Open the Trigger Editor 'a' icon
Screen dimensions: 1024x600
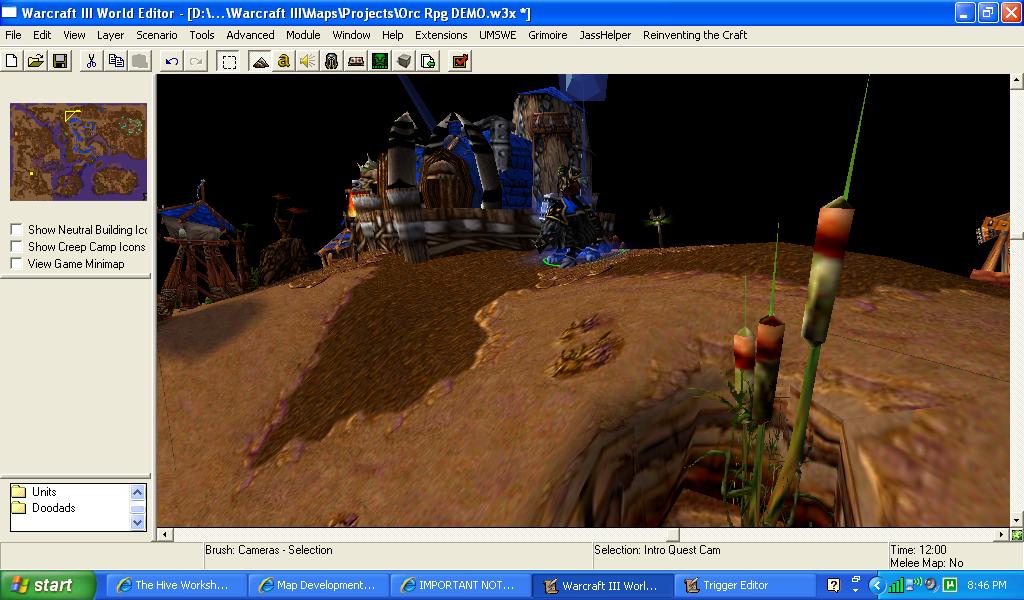(x=283, y=61)
